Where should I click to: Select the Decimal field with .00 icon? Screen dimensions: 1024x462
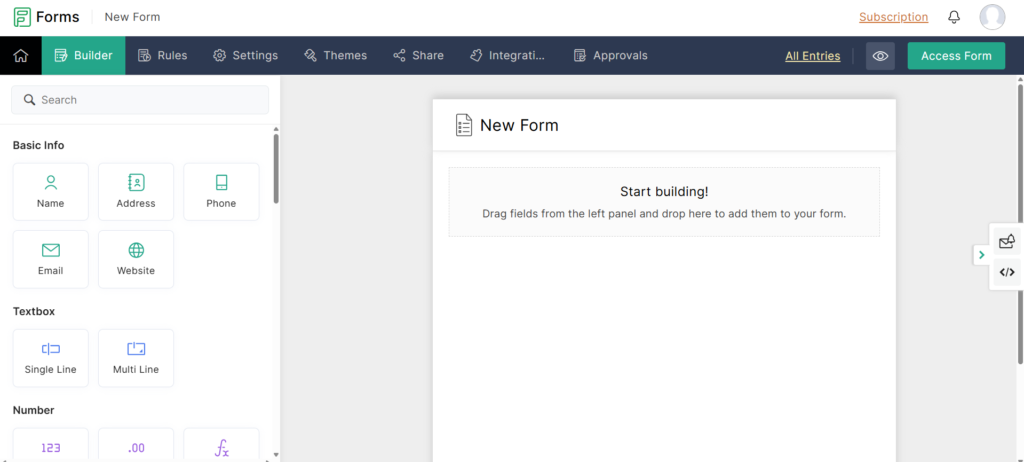[136, 446]
